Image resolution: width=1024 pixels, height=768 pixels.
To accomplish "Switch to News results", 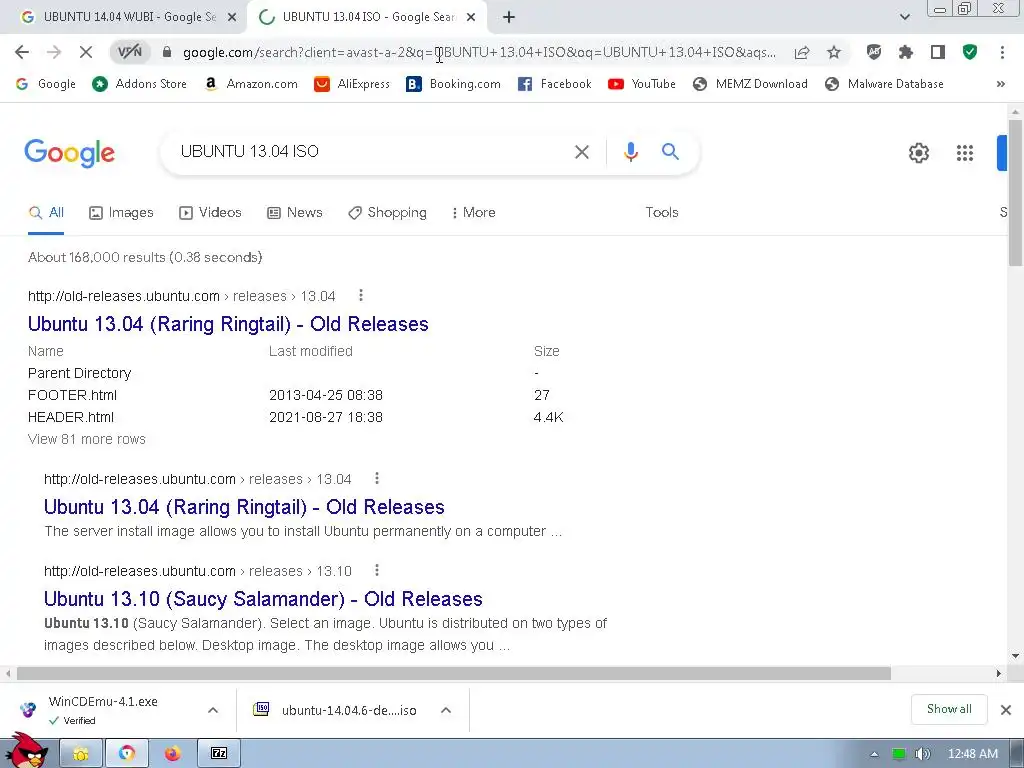I will 295,213.
